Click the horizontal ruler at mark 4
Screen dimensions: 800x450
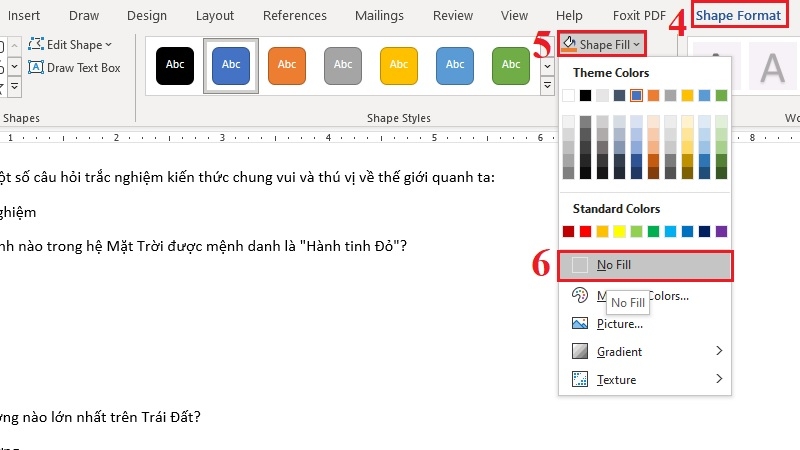click(x=328, y=137)
